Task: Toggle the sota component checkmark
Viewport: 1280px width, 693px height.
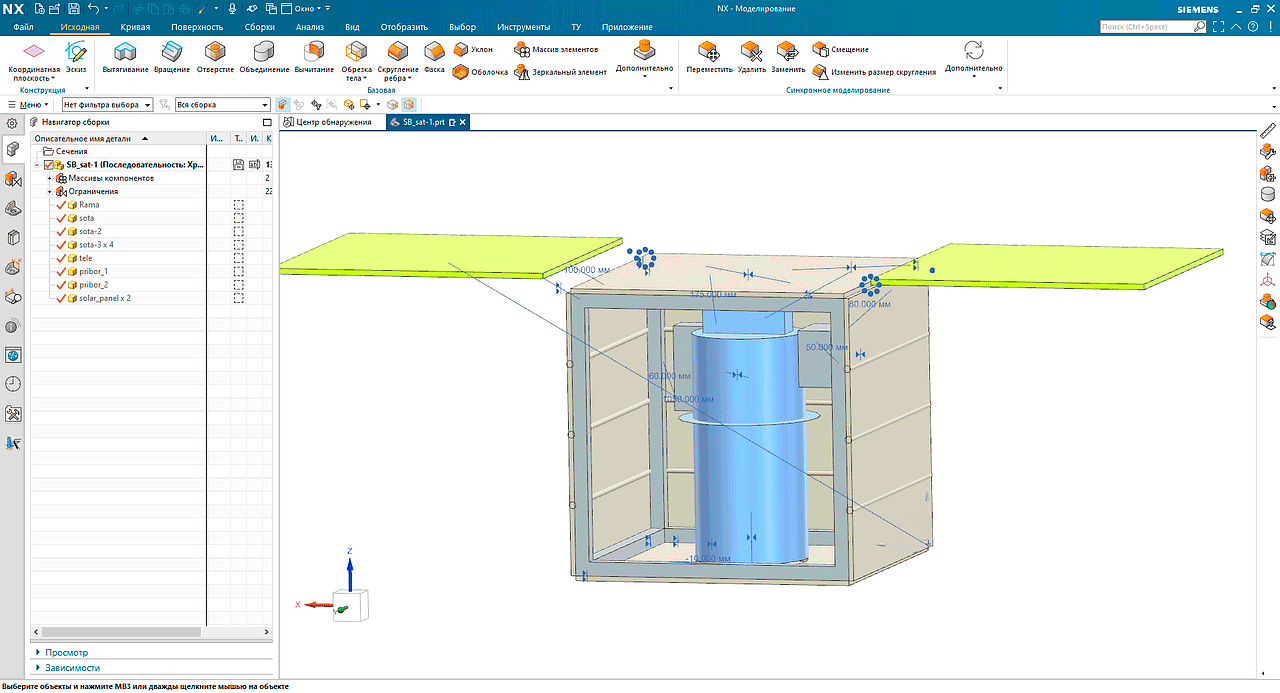Action: pos(61,218)
